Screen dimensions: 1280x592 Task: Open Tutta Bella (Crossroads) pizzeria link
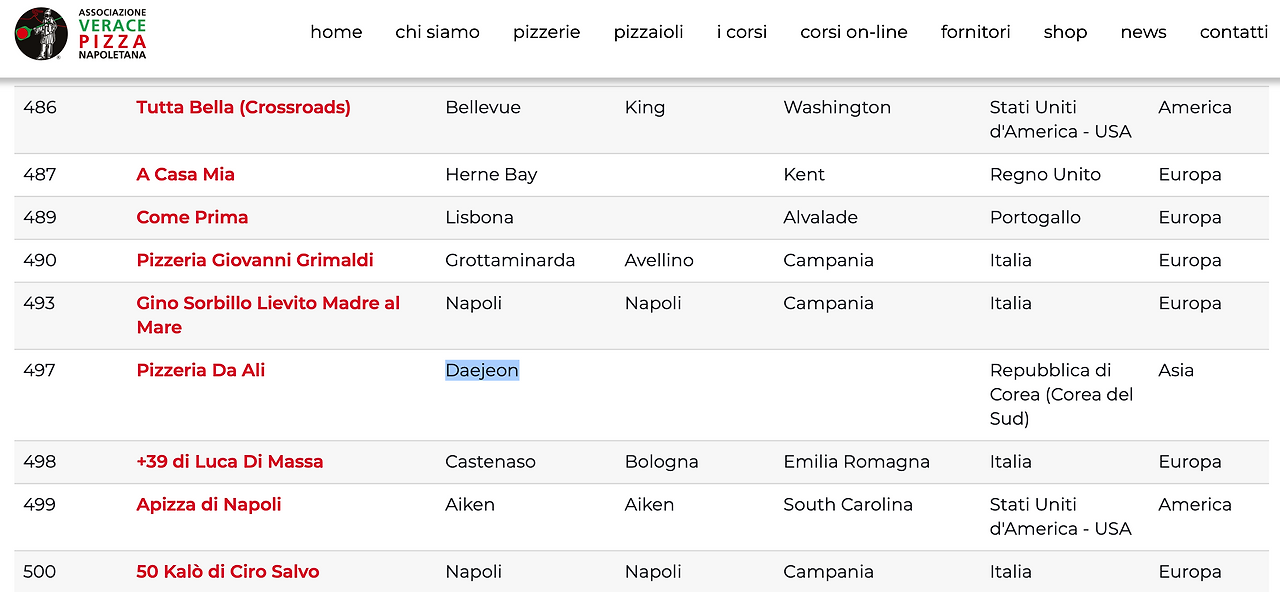[244, 108]
